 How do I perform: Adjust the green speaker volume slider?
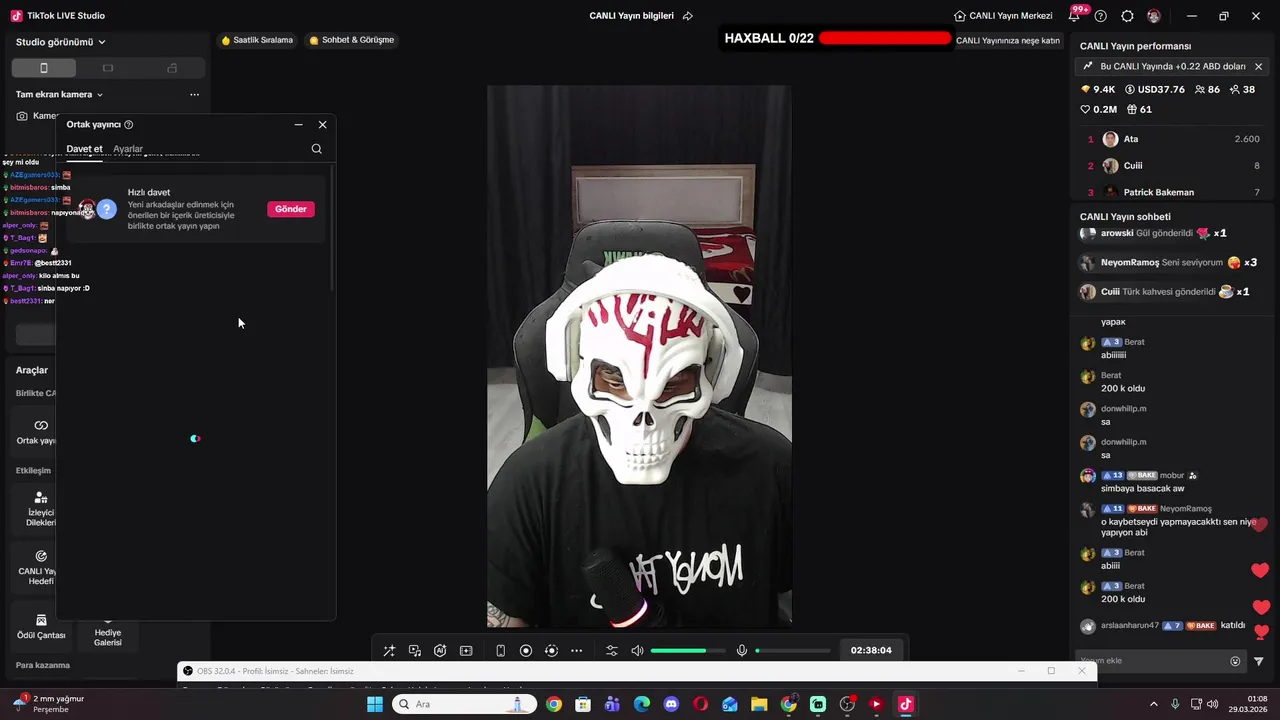click(x=688, y=650)
